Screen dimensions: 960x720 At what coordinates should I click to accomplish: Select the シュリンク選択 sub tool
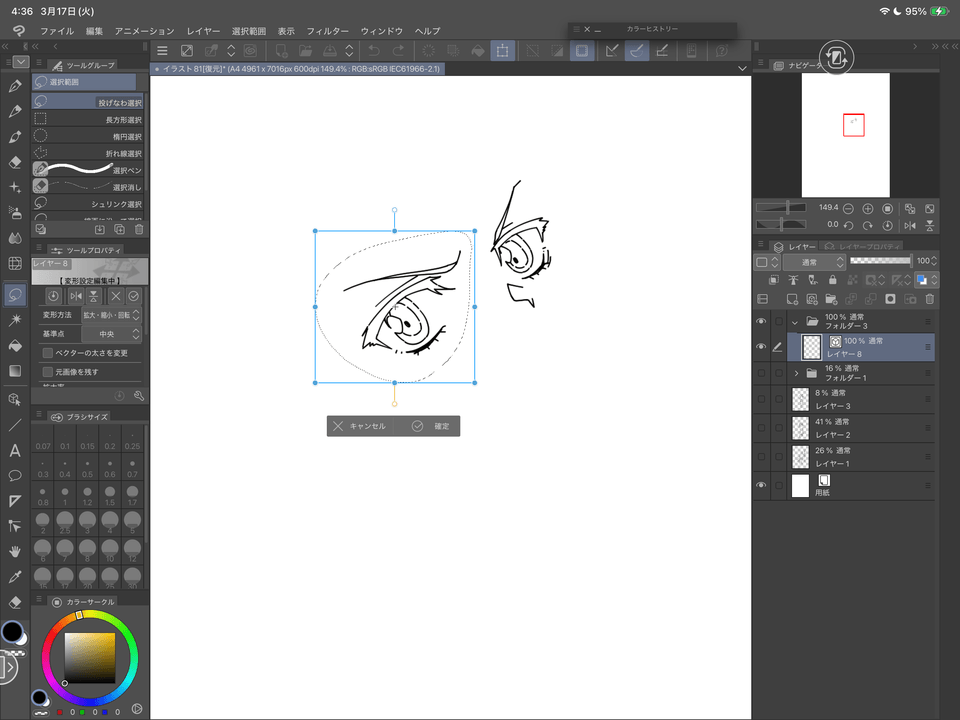point(88,203)
